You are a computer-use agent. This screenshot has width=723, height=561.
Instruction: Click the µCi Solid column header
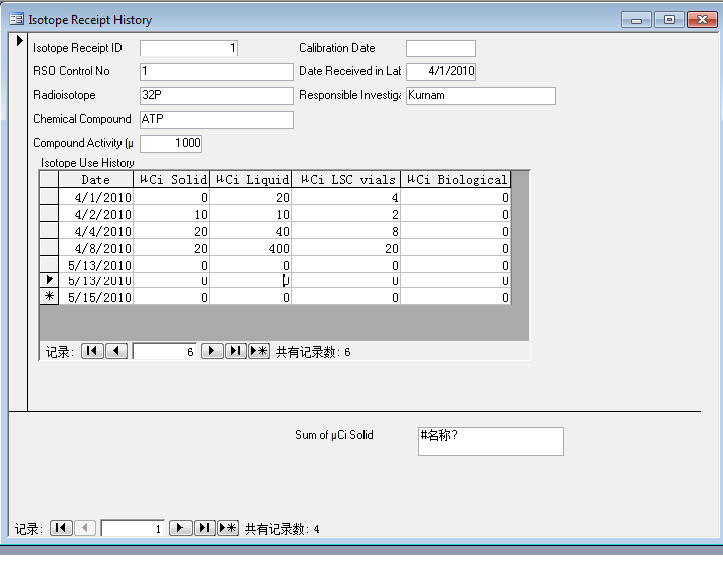click(x=172, y=179)
